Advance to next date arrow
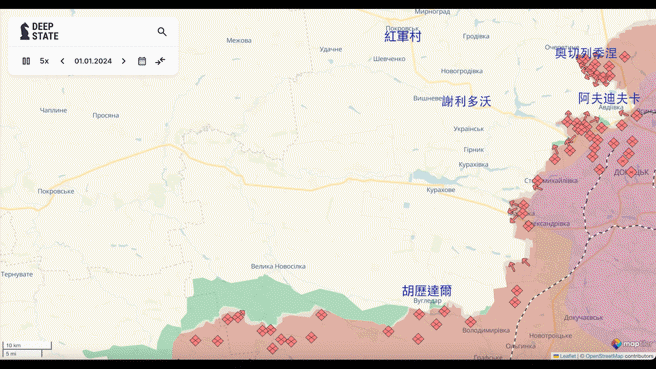This screenshot has width=656, height=369. (123, 61)
